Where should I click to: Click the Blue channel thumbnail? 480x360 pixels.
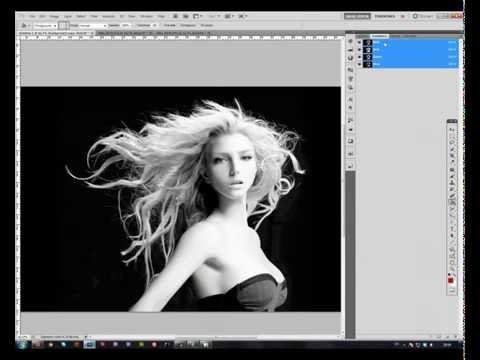(x=368, y=64)
